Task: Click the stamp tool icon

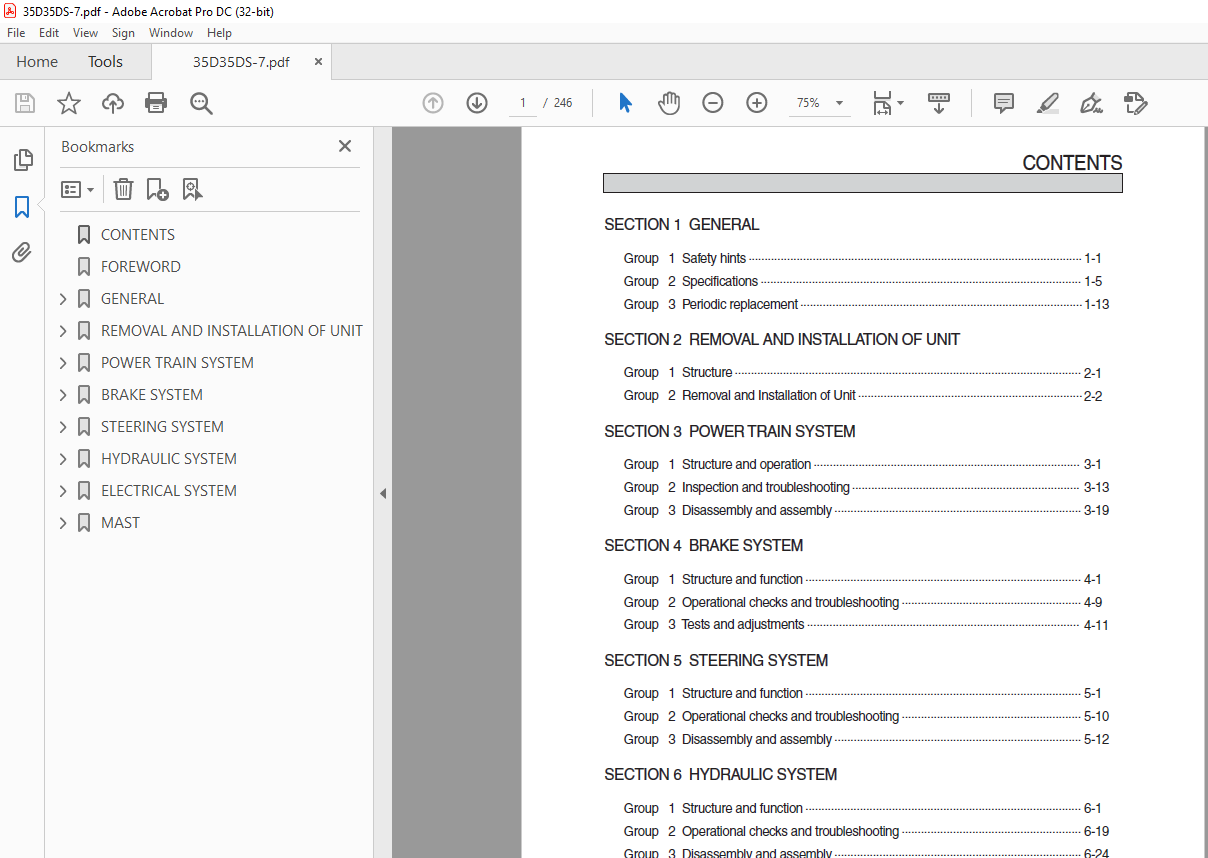Action: (1136, 103)
